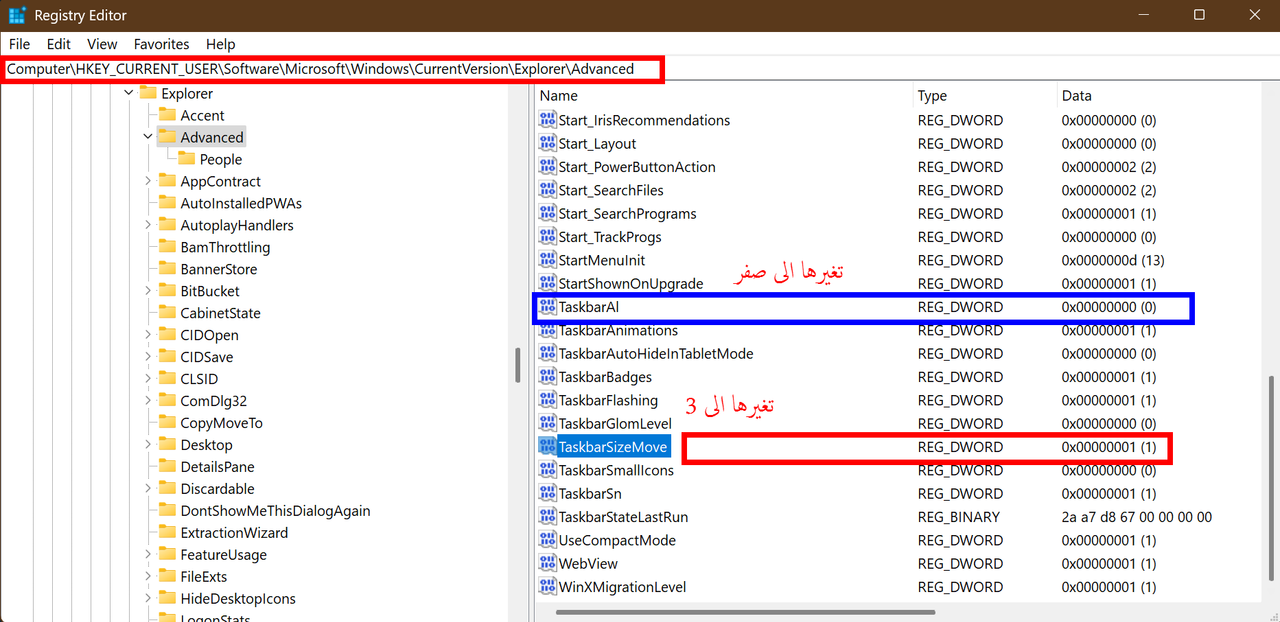
Task: Expand the ComDlg32 tree node
Action: coord(148,401)
